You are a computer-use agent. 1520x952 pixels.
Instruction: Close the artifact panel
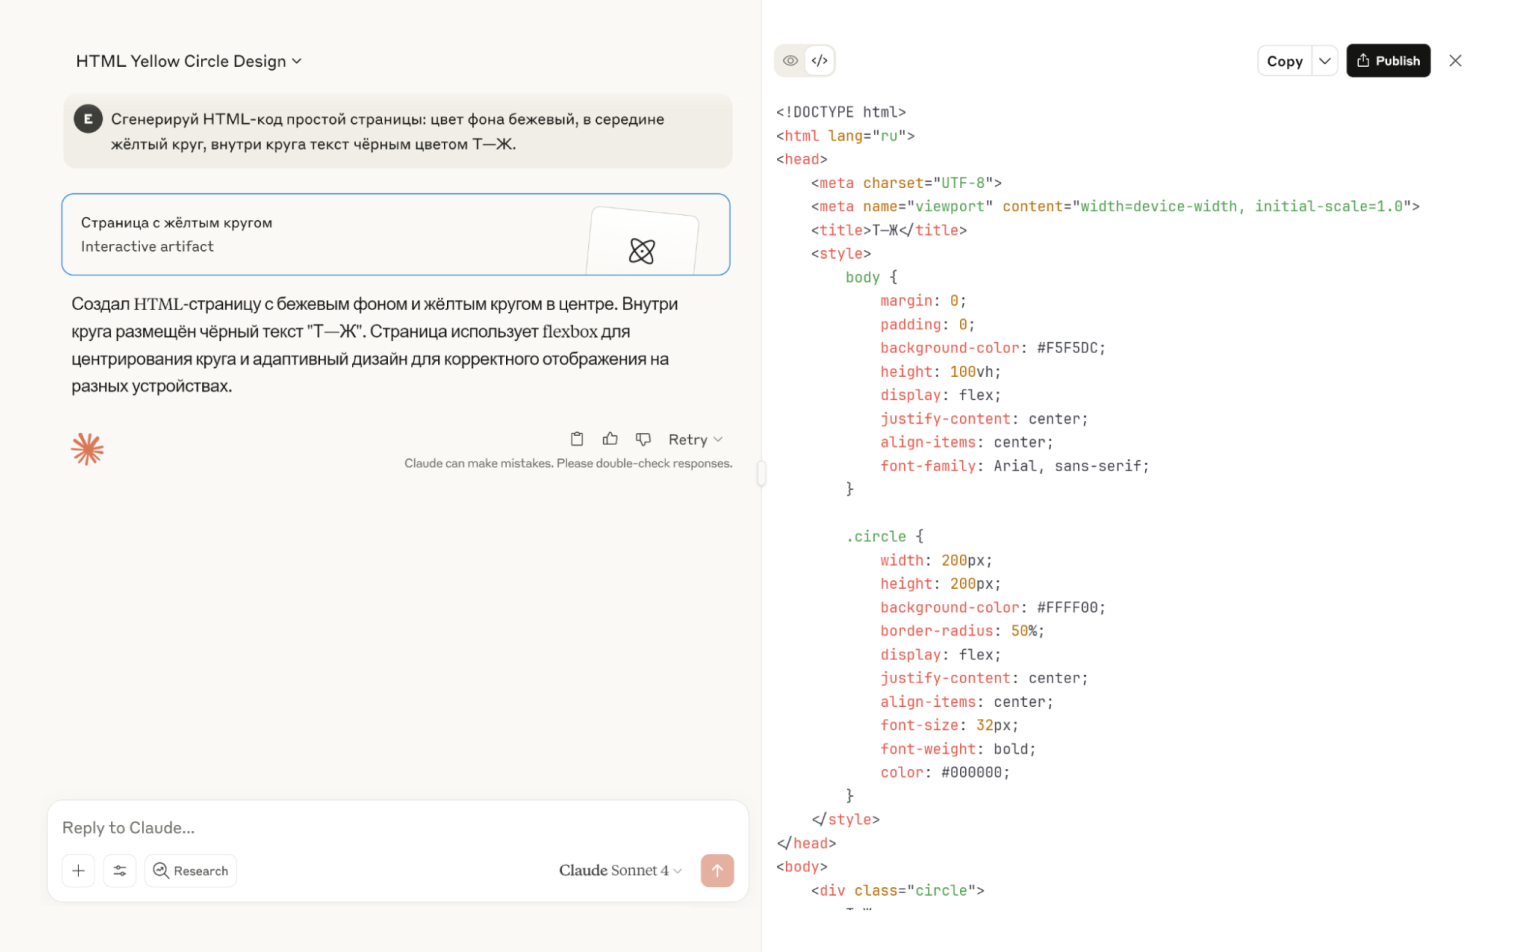1455,61
